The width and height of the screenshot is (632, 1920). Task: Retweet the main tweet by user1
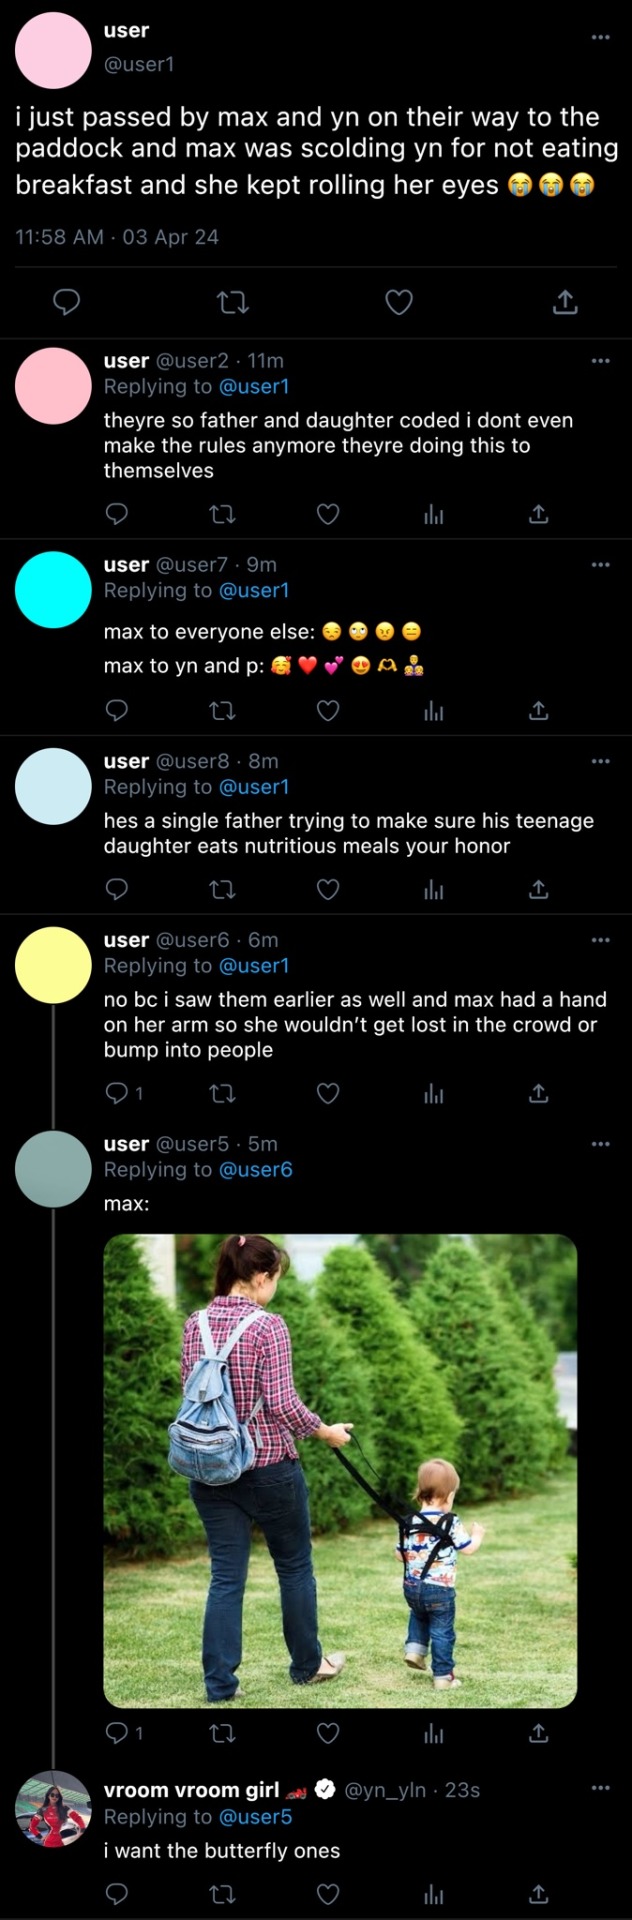[233, 302]
